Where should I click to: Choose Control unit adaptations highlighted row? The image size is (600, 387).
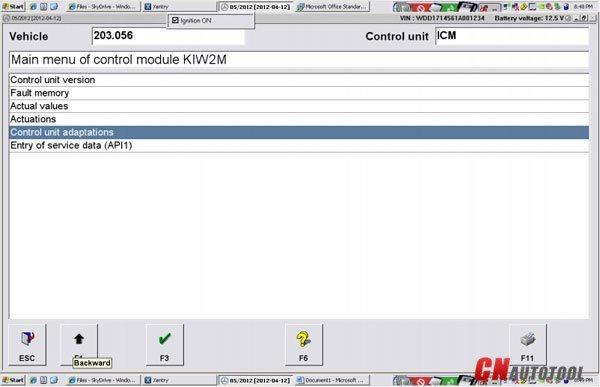point(299,132)
